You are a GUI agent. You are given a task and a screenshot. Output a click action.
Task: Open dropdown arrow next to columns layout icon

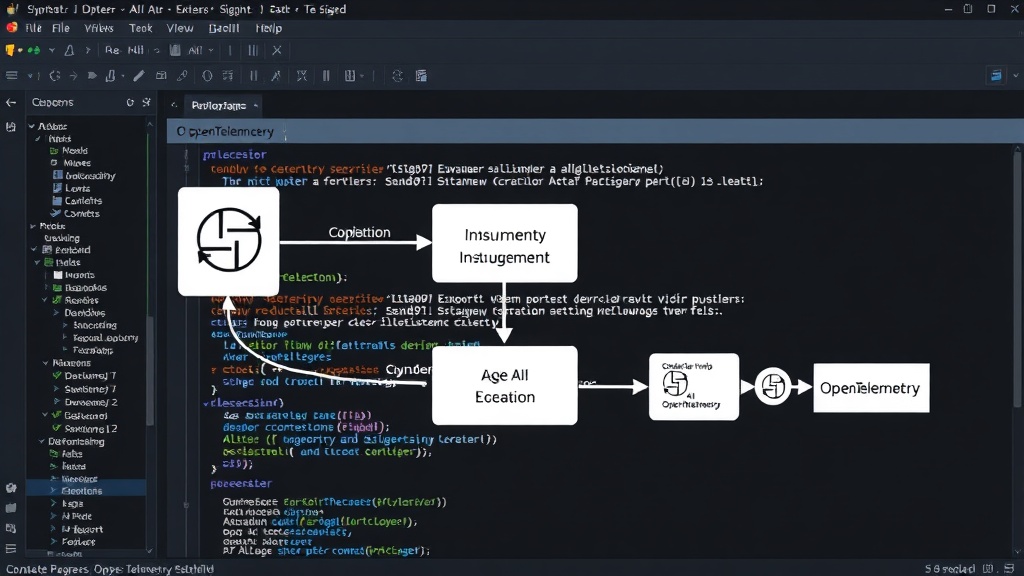[362, 76]
